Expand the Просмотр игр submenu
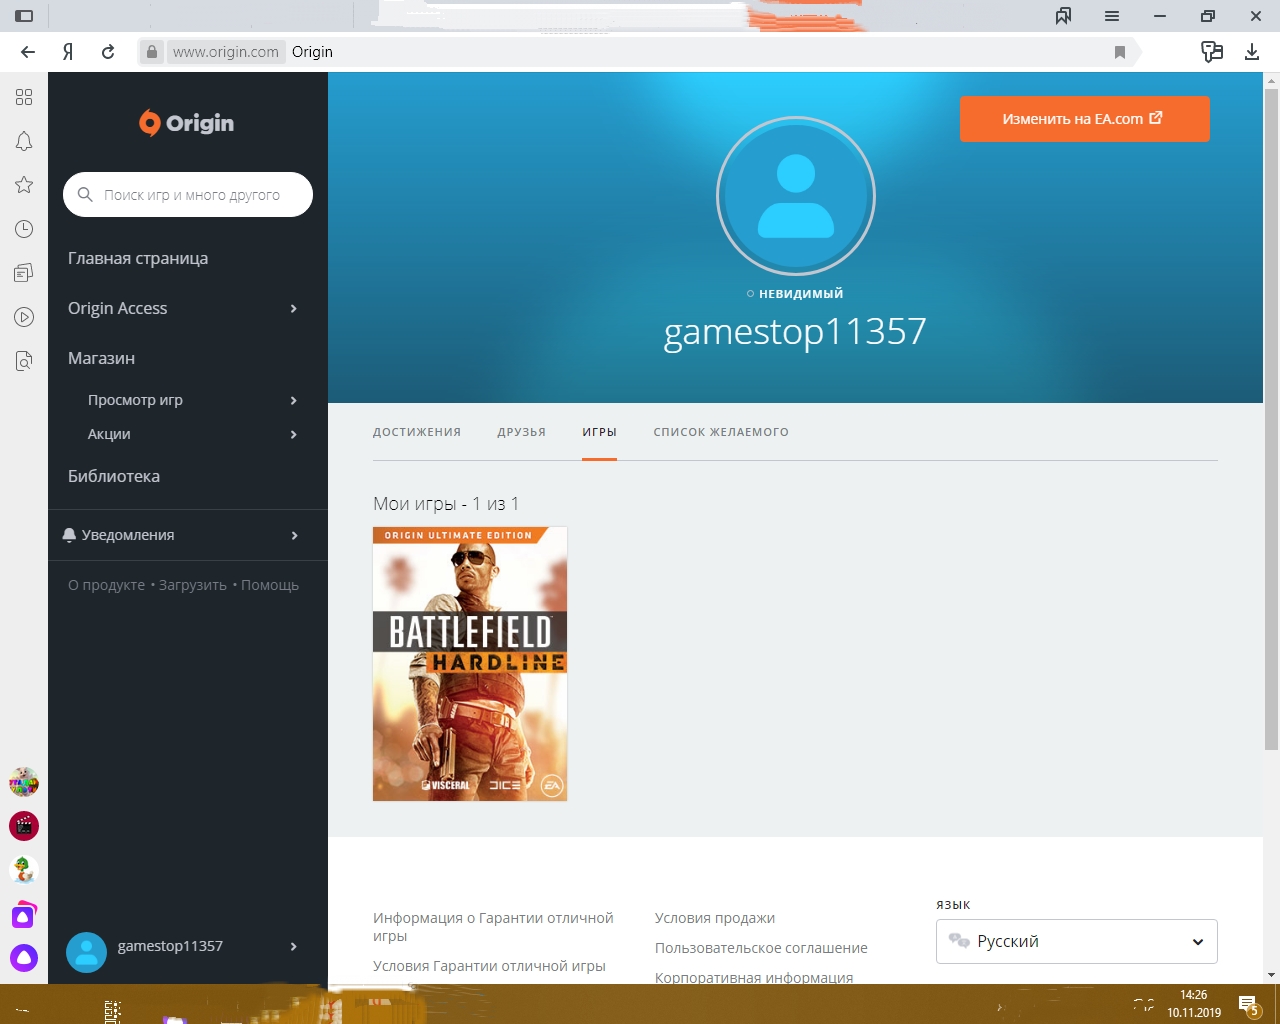Screen dimensions: 1280x1024 click(293, 400)
